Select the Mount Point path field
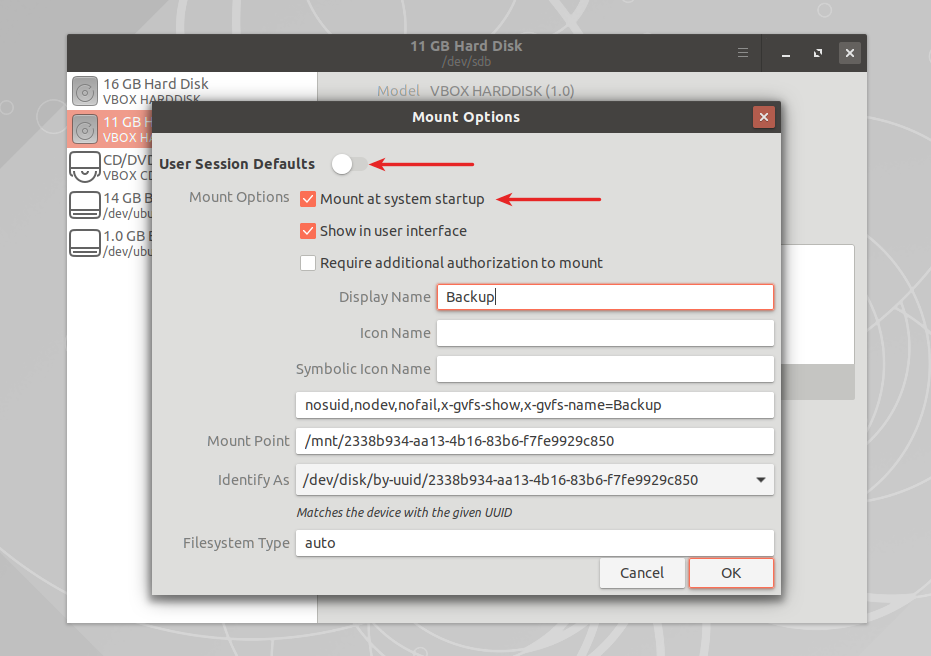Viewport: 931px width, 656px height. tap(534, 441)
